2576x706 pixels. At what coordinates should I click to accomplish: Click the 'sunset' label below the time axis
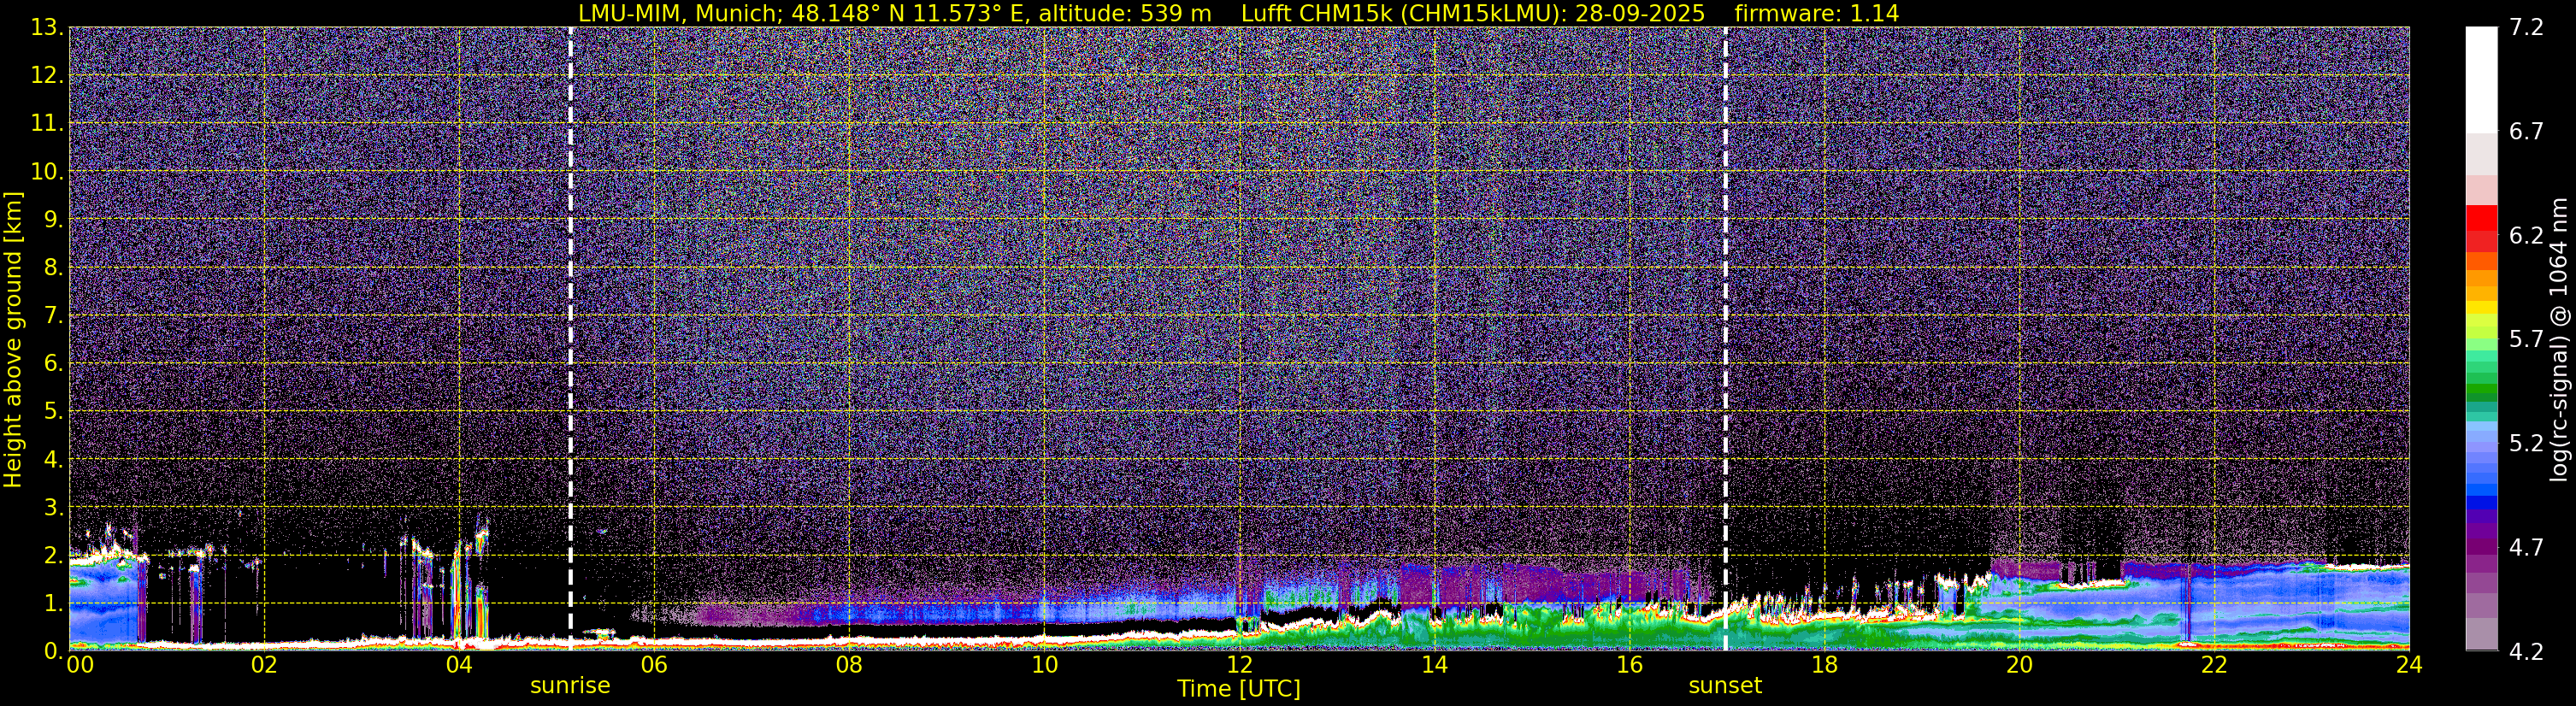click(x=1725, y=686)
